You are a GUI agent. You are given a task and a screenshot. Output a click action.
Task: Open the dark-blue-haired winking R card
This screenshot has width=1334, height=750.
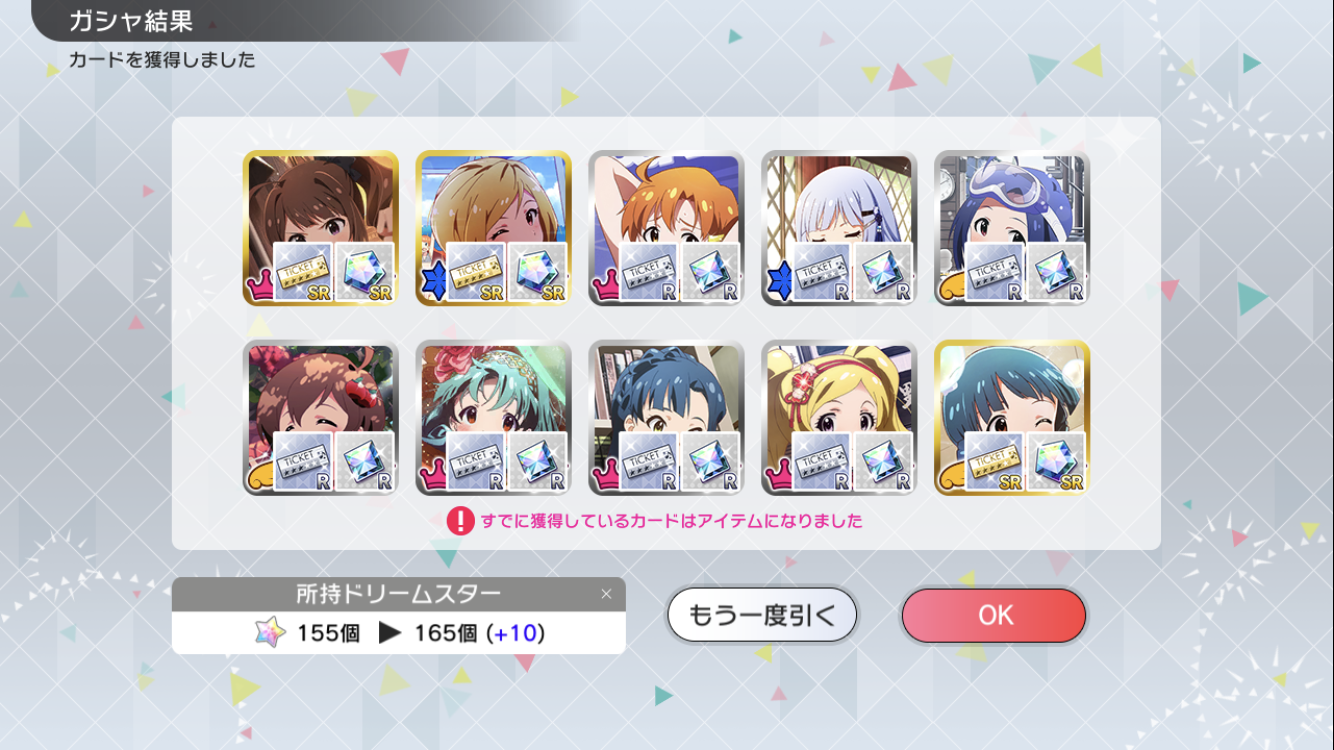pos(666,418)
